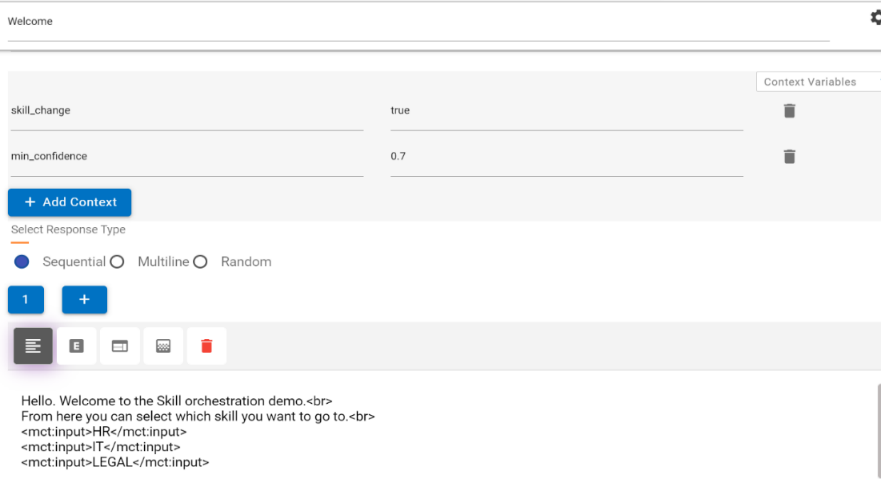The image size is (881, 479).
Task: Select the entity 'E' response icon
Action: tap(76, 346)
